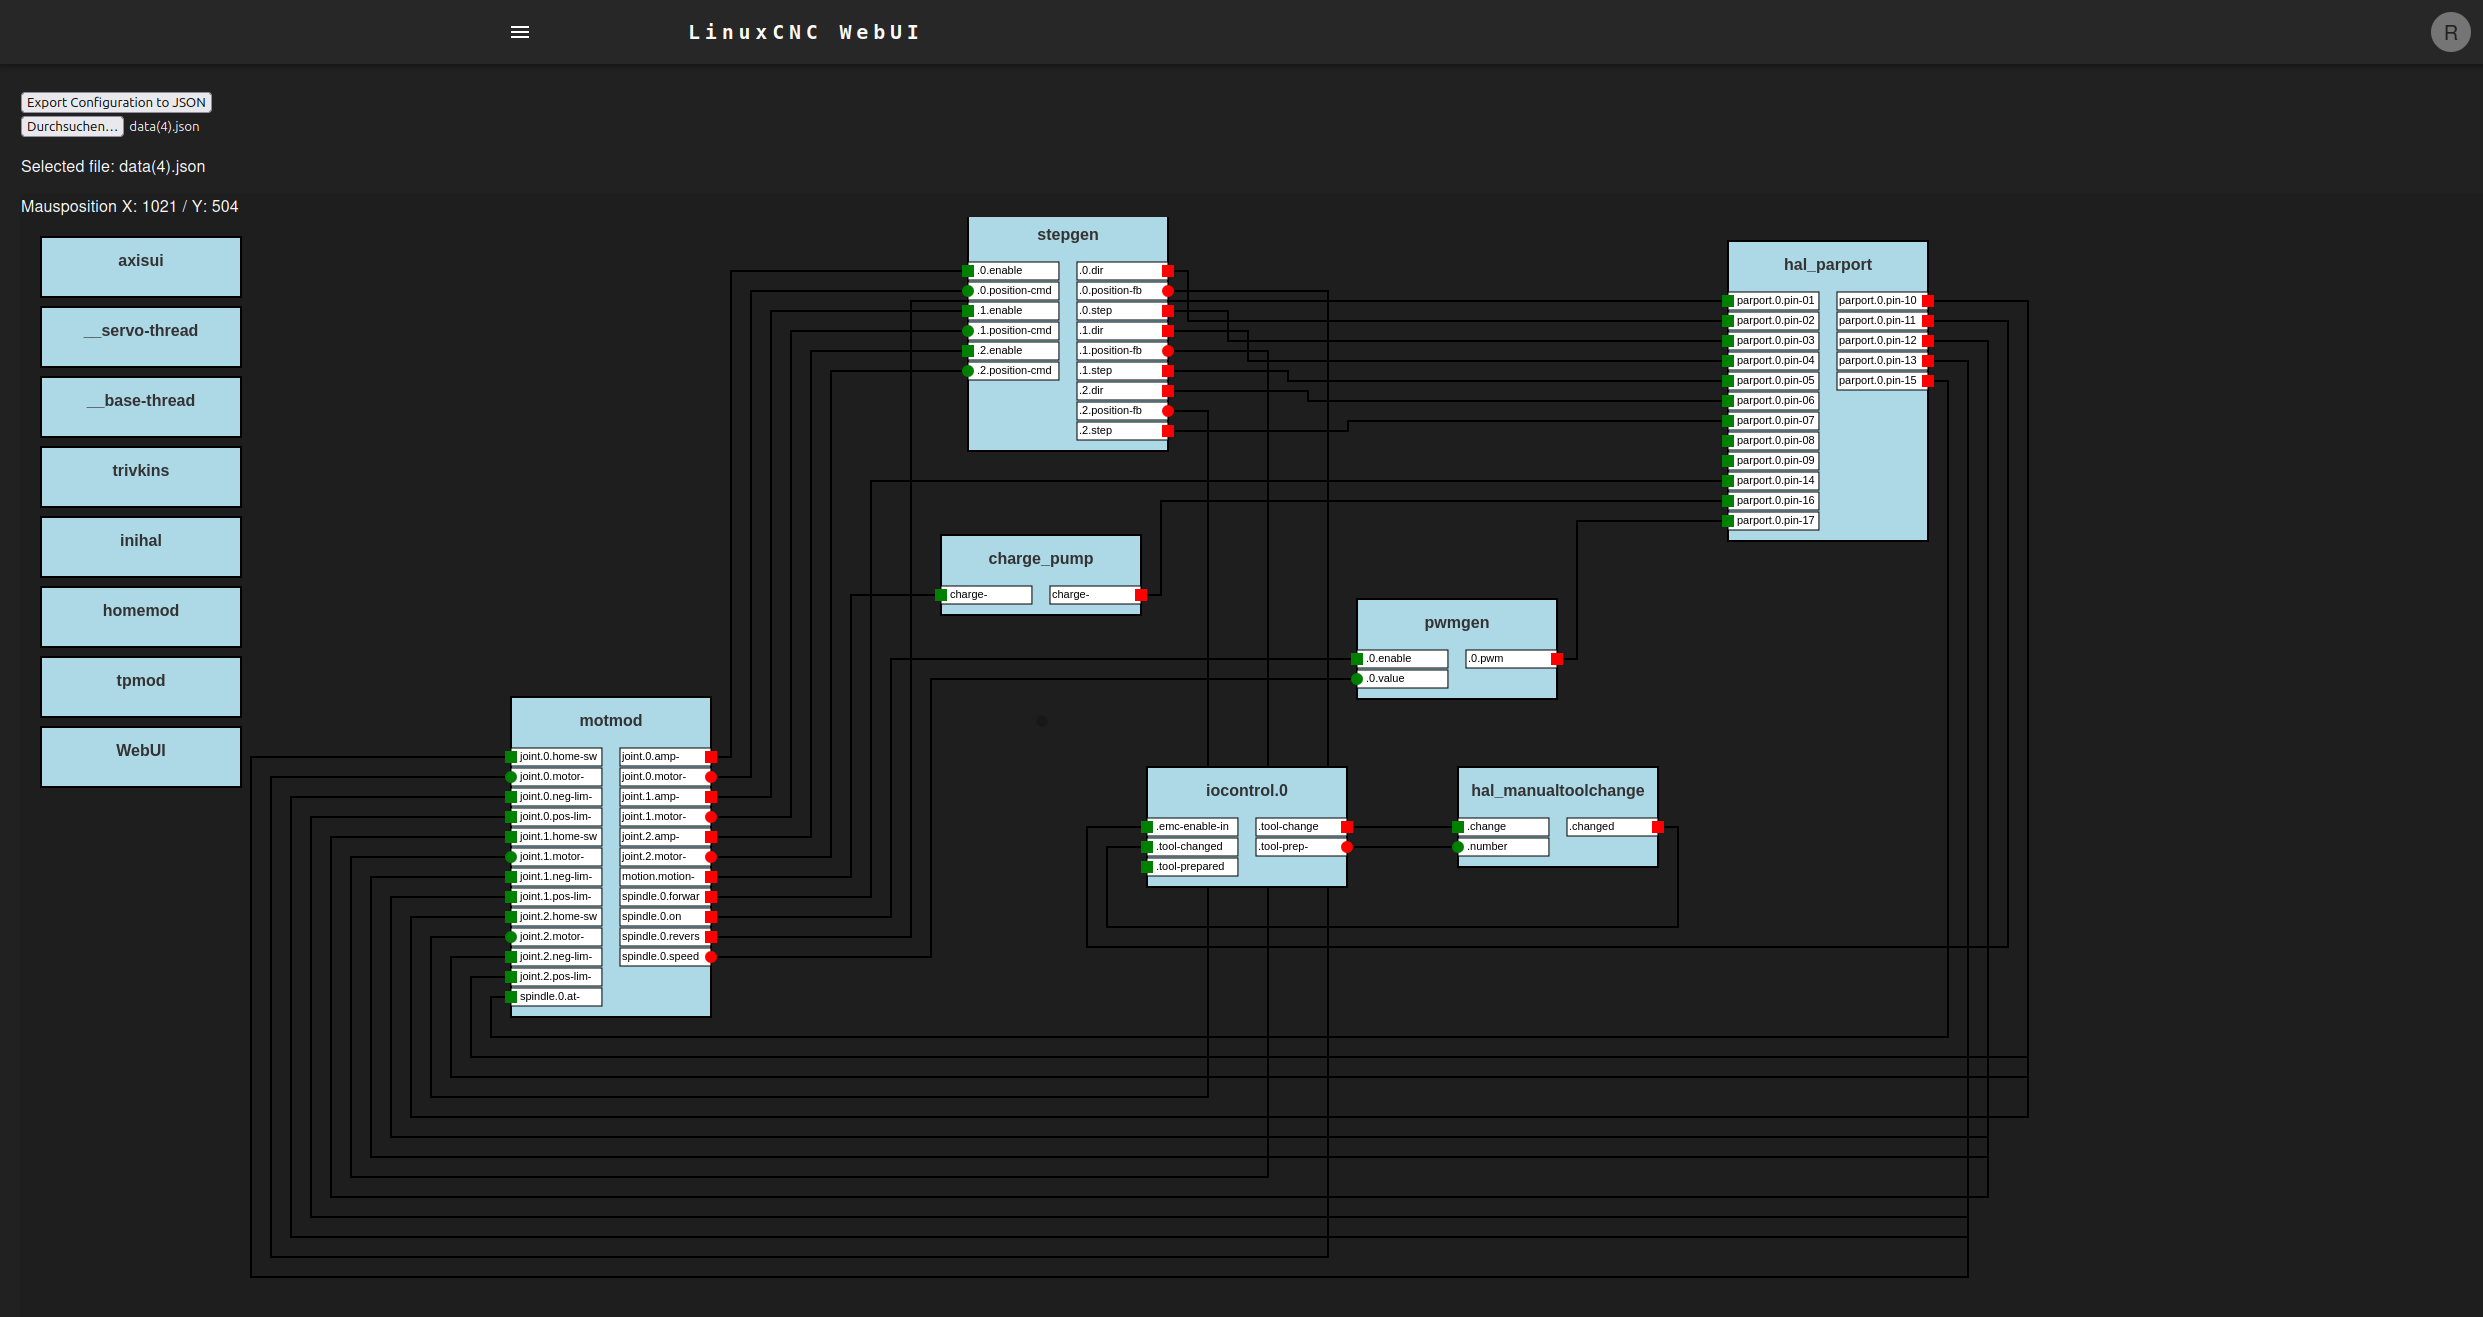Click red round port of spindle.0.speed
Viewport: 2483px width, 1317px height.
click(710, 957)
